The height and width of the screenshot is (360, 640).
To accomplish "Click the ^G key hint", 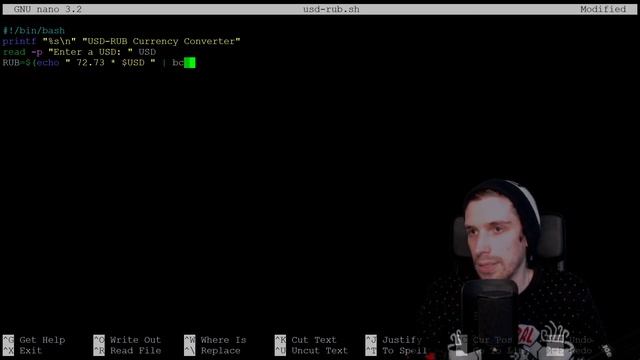I will (x=8, y=340).
